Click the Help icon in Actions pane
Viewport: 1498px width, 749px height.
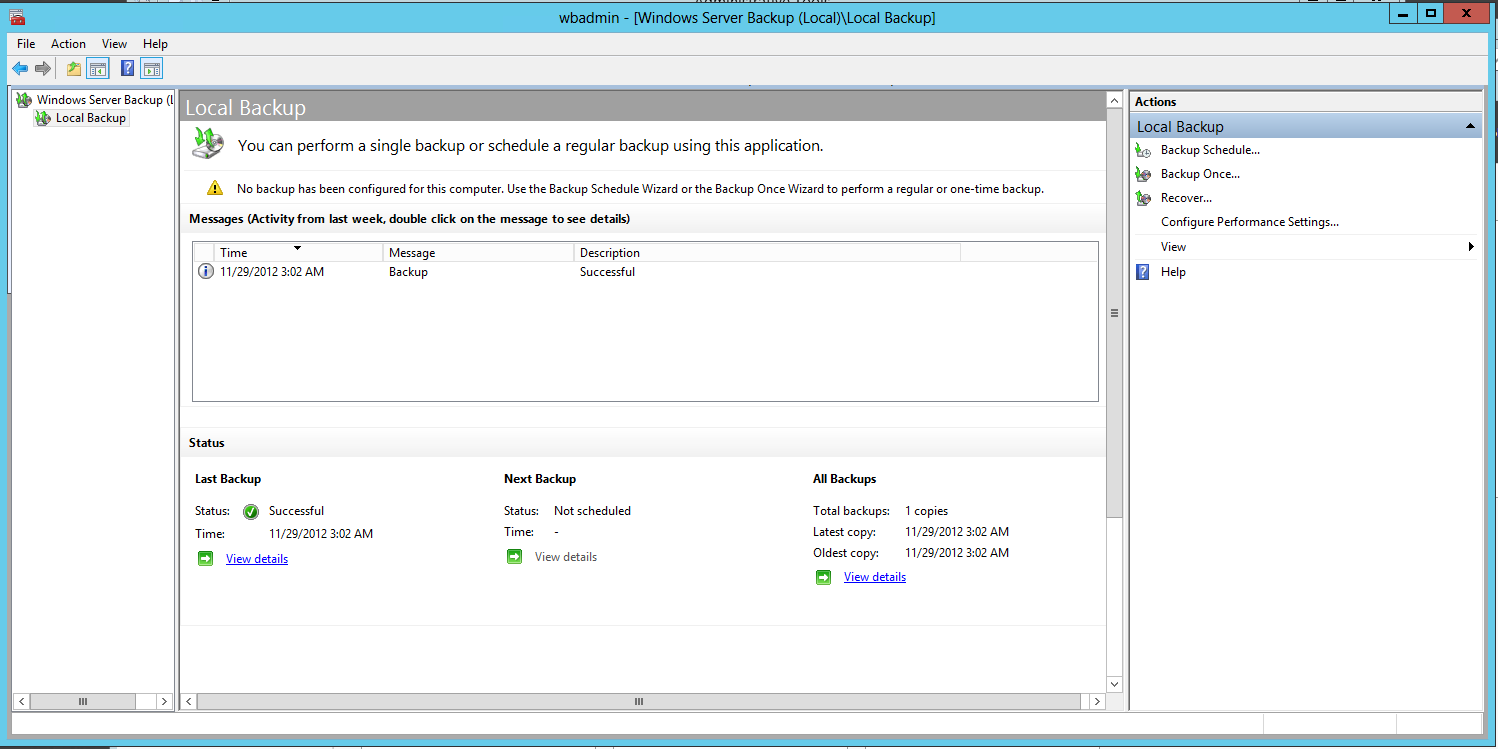click(1143, 272)
